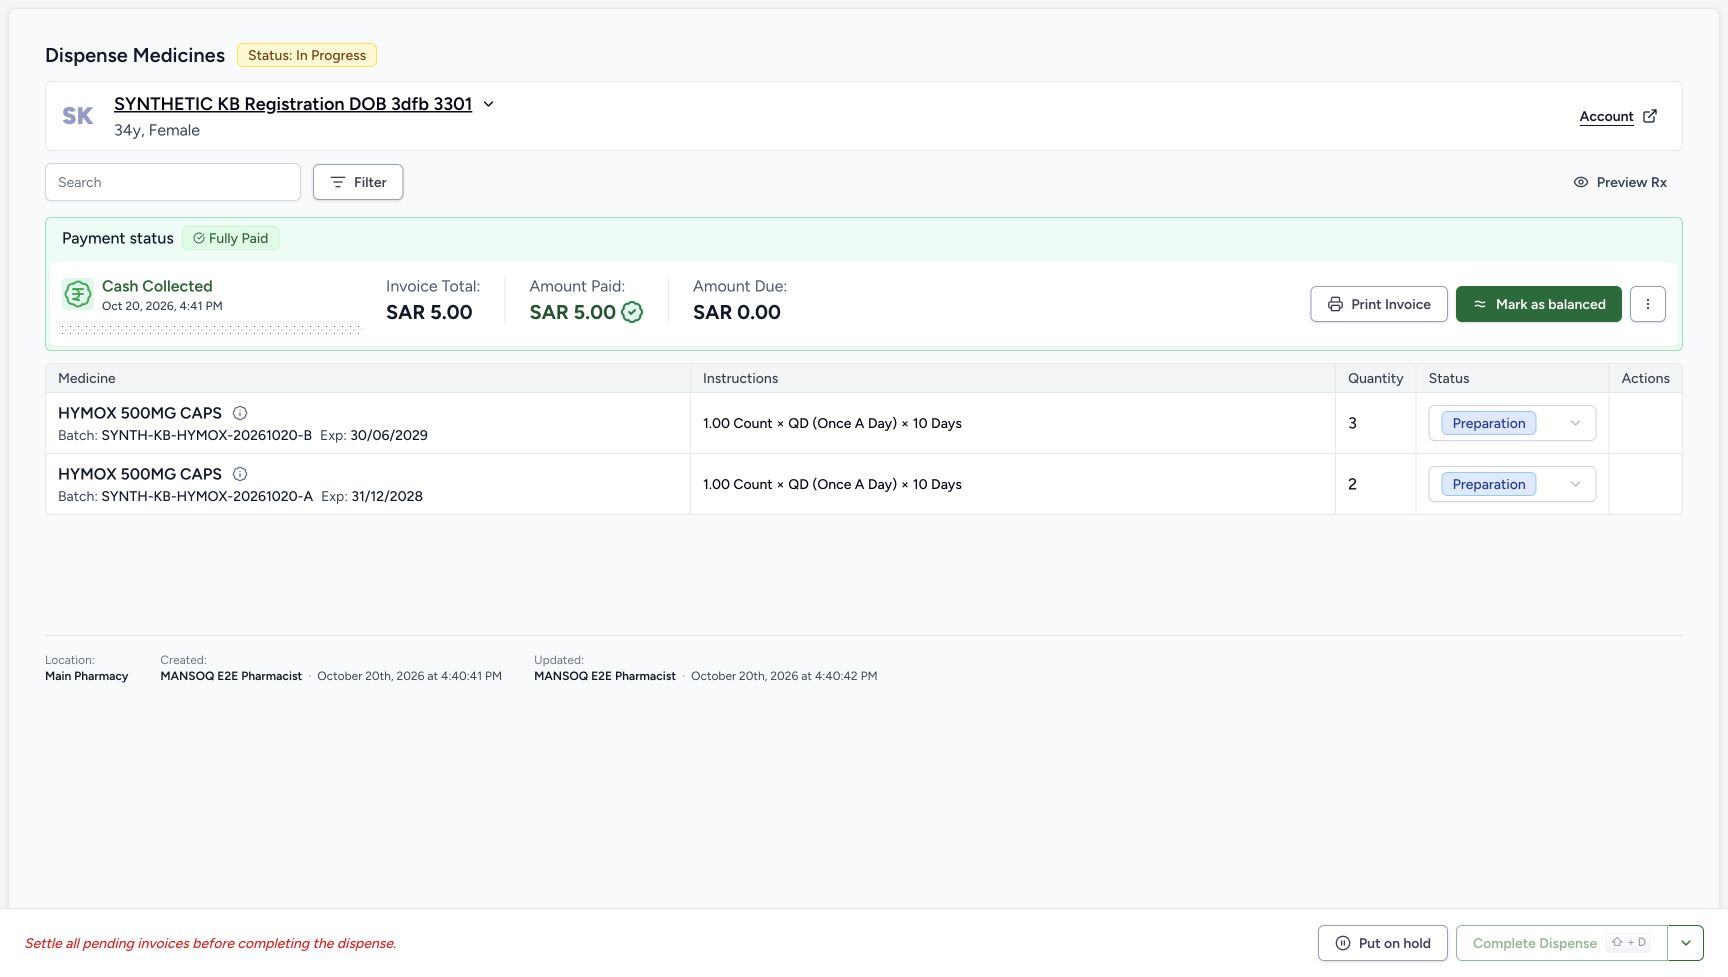
Task: Show info for HYMOX batch A medicine
Action: 240,474
